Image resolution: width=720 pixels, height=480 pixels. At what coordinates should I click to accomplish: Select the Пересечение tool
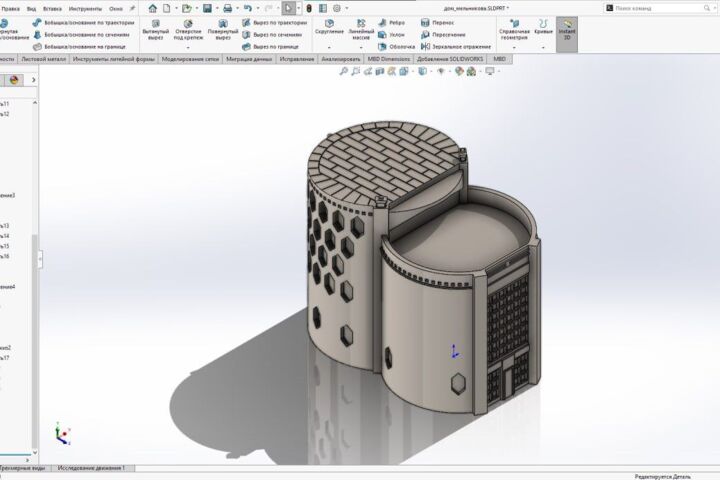[x=444, y=34]
